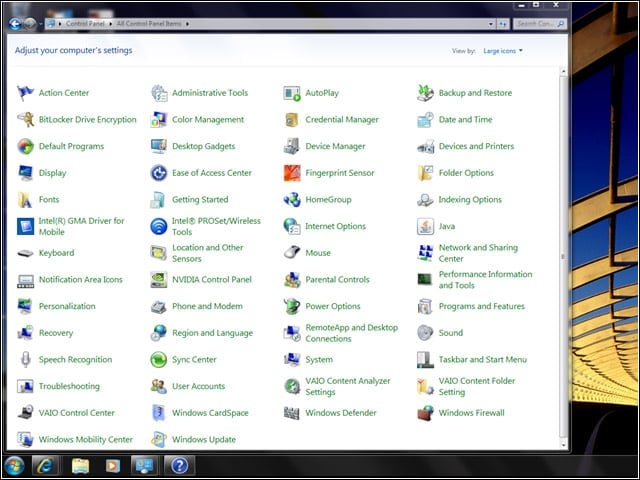Open the Parental Controls link
The image size is (640, 480).
(x=337, y=280)
